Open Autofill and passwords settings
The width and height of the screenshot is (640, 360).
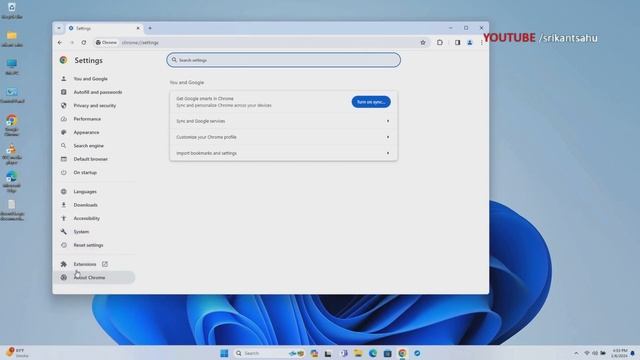(98, 92)
